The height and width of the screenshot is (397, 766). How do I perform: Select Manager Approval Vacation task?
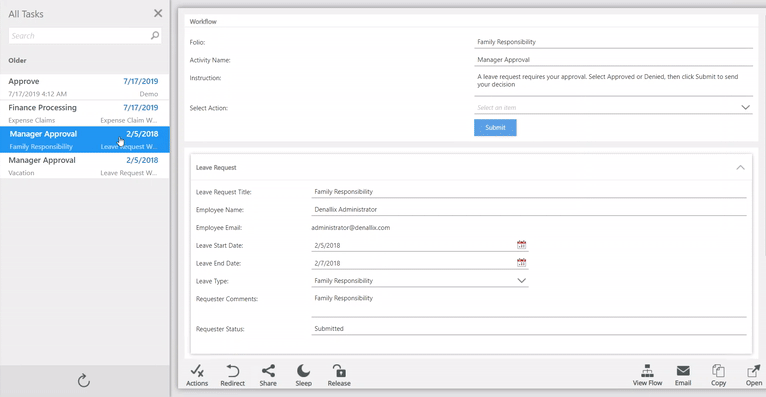(x=85, y=166)
